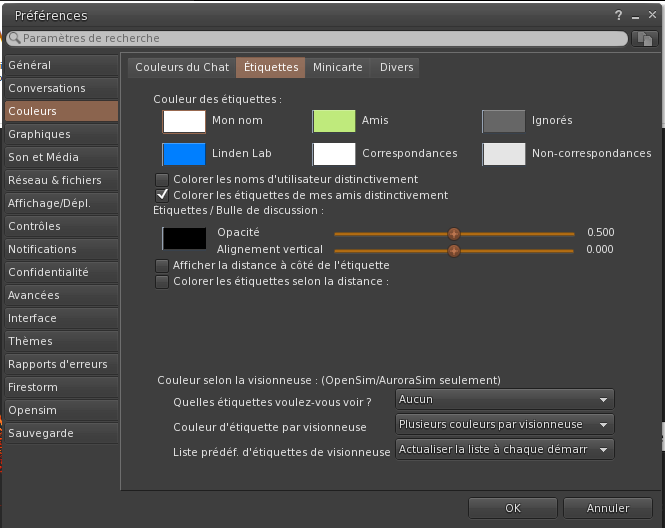The height and width of the screenshot is (528, 665).
Task: Expand Actualiser la liste dropdown
Action: pos(503,449)
